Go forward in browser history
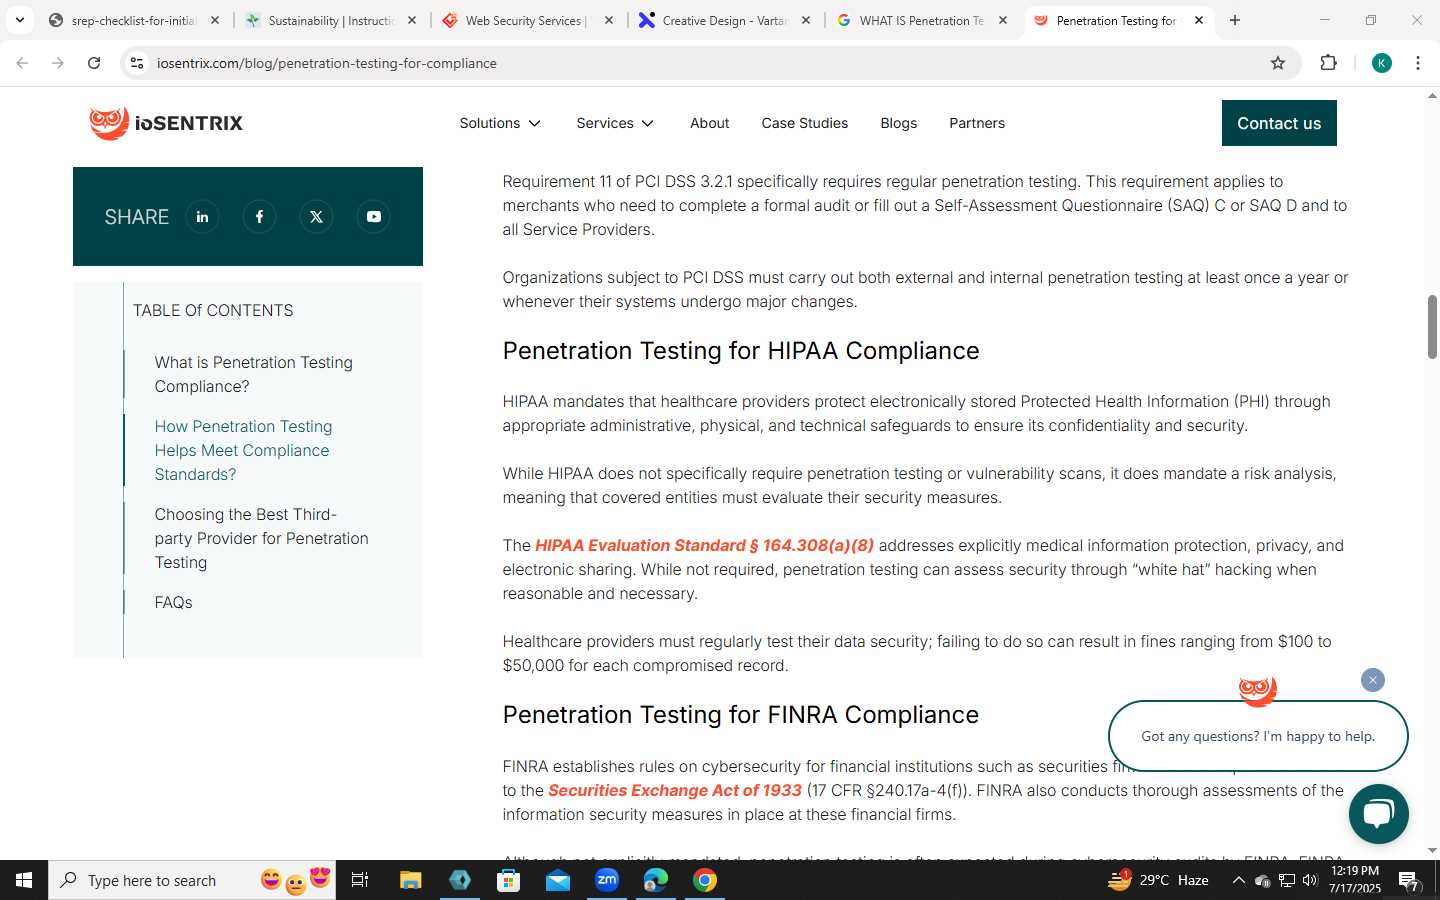1440x900 pixels. [x=58, y=63]
